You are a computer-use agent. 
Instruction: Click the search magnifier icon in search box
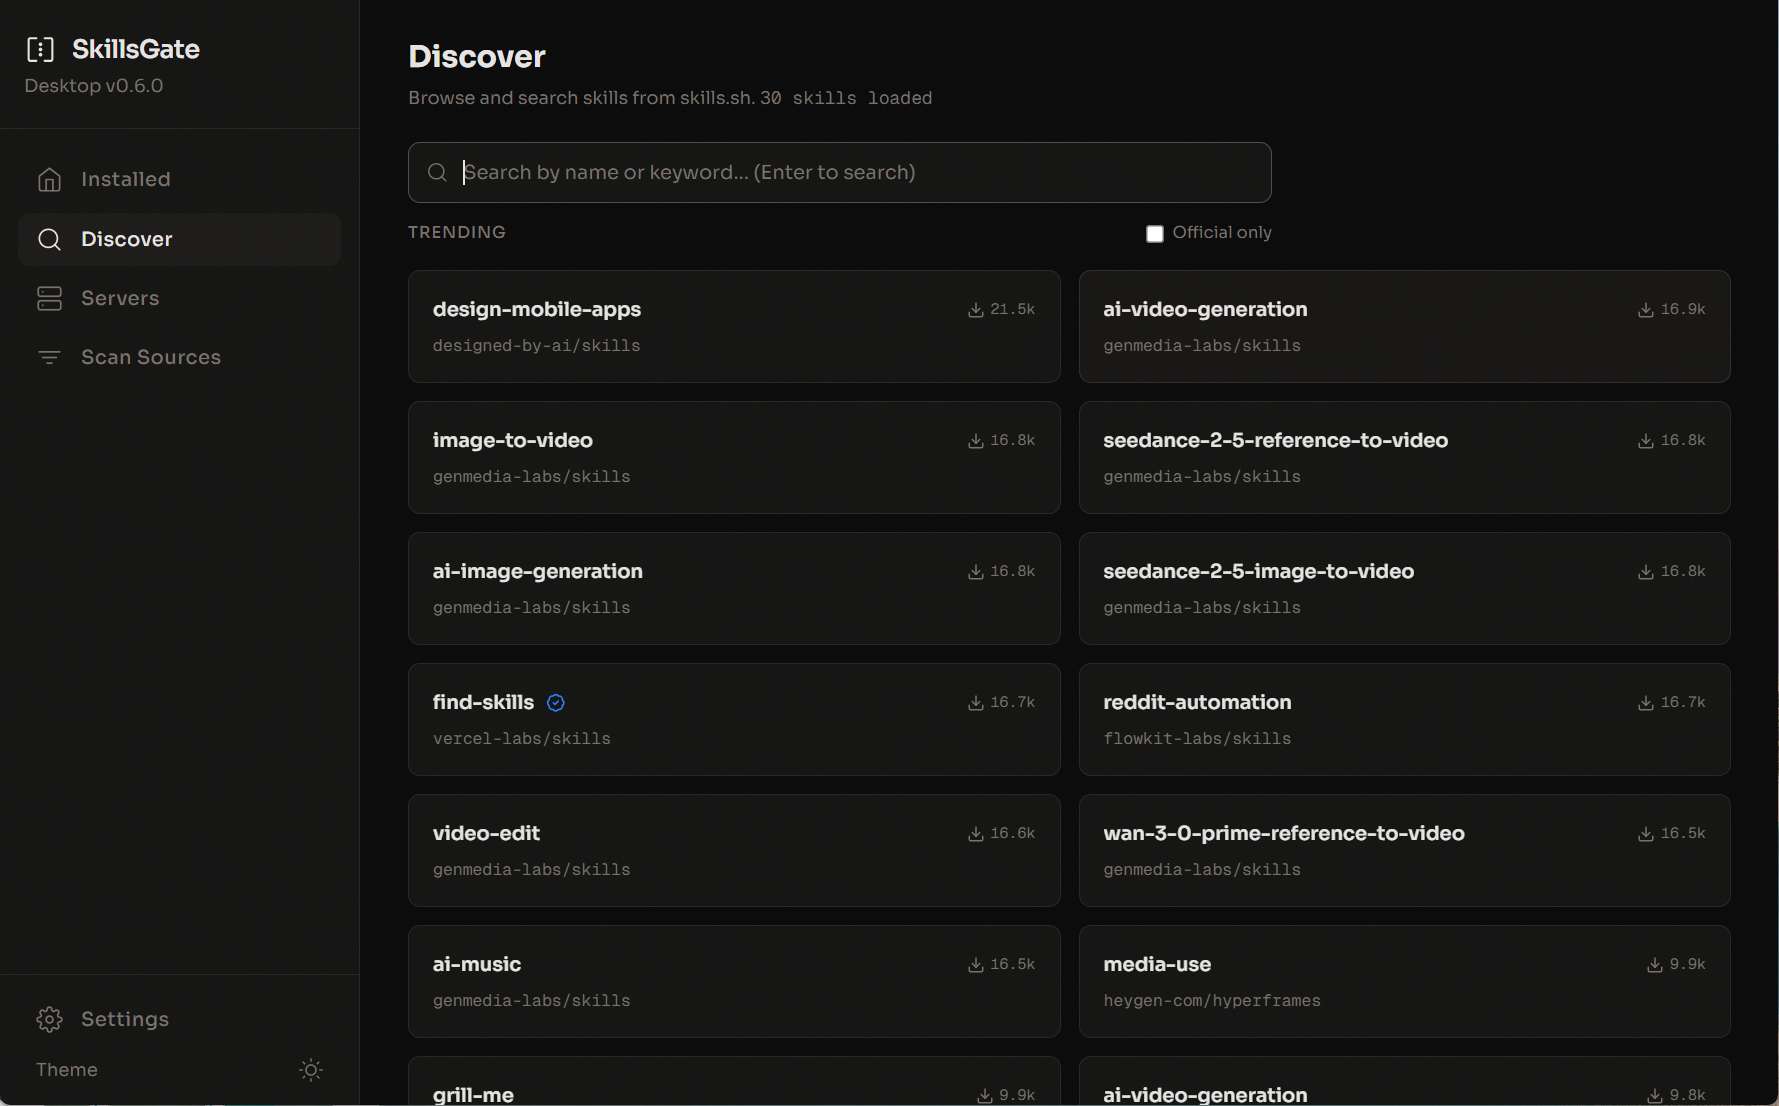(437, 172)
